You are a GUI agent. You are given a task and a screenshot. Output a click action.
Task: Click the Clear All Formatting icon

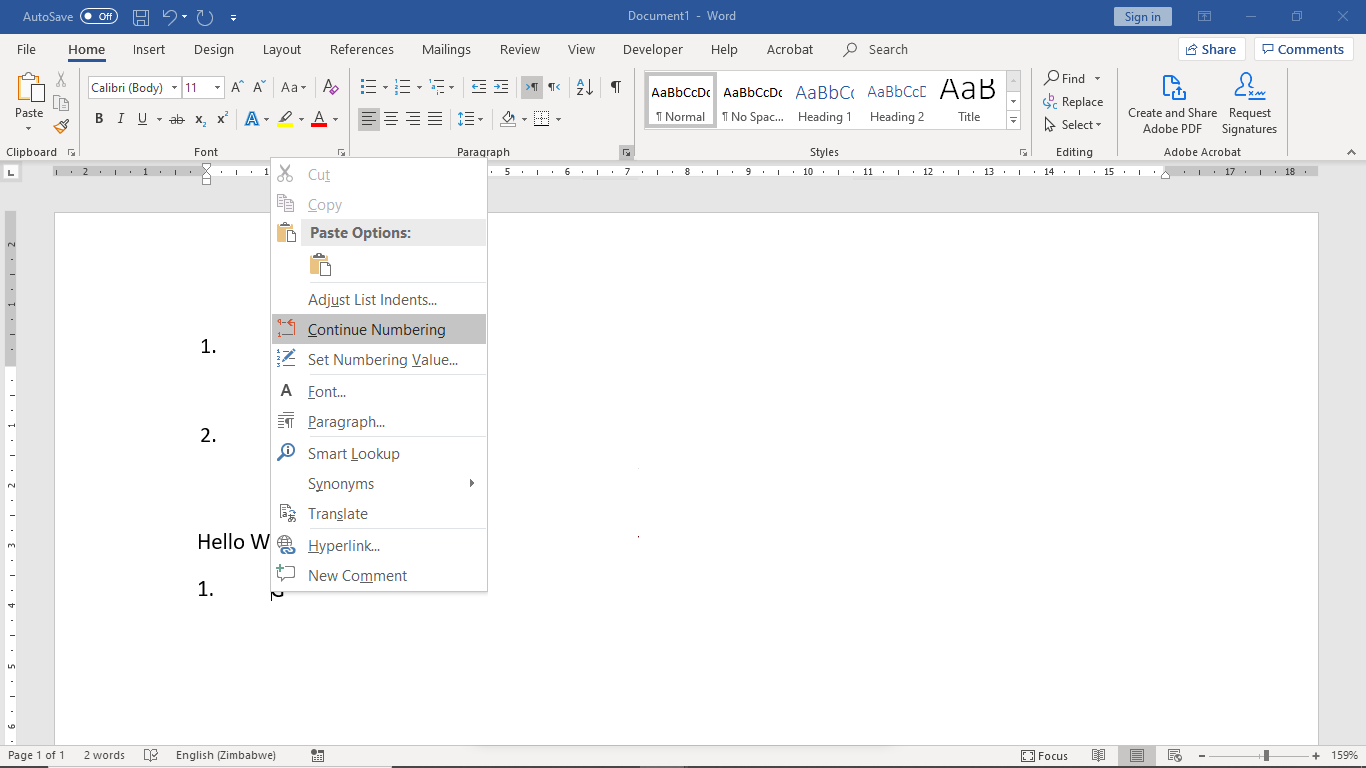(333, 88)
